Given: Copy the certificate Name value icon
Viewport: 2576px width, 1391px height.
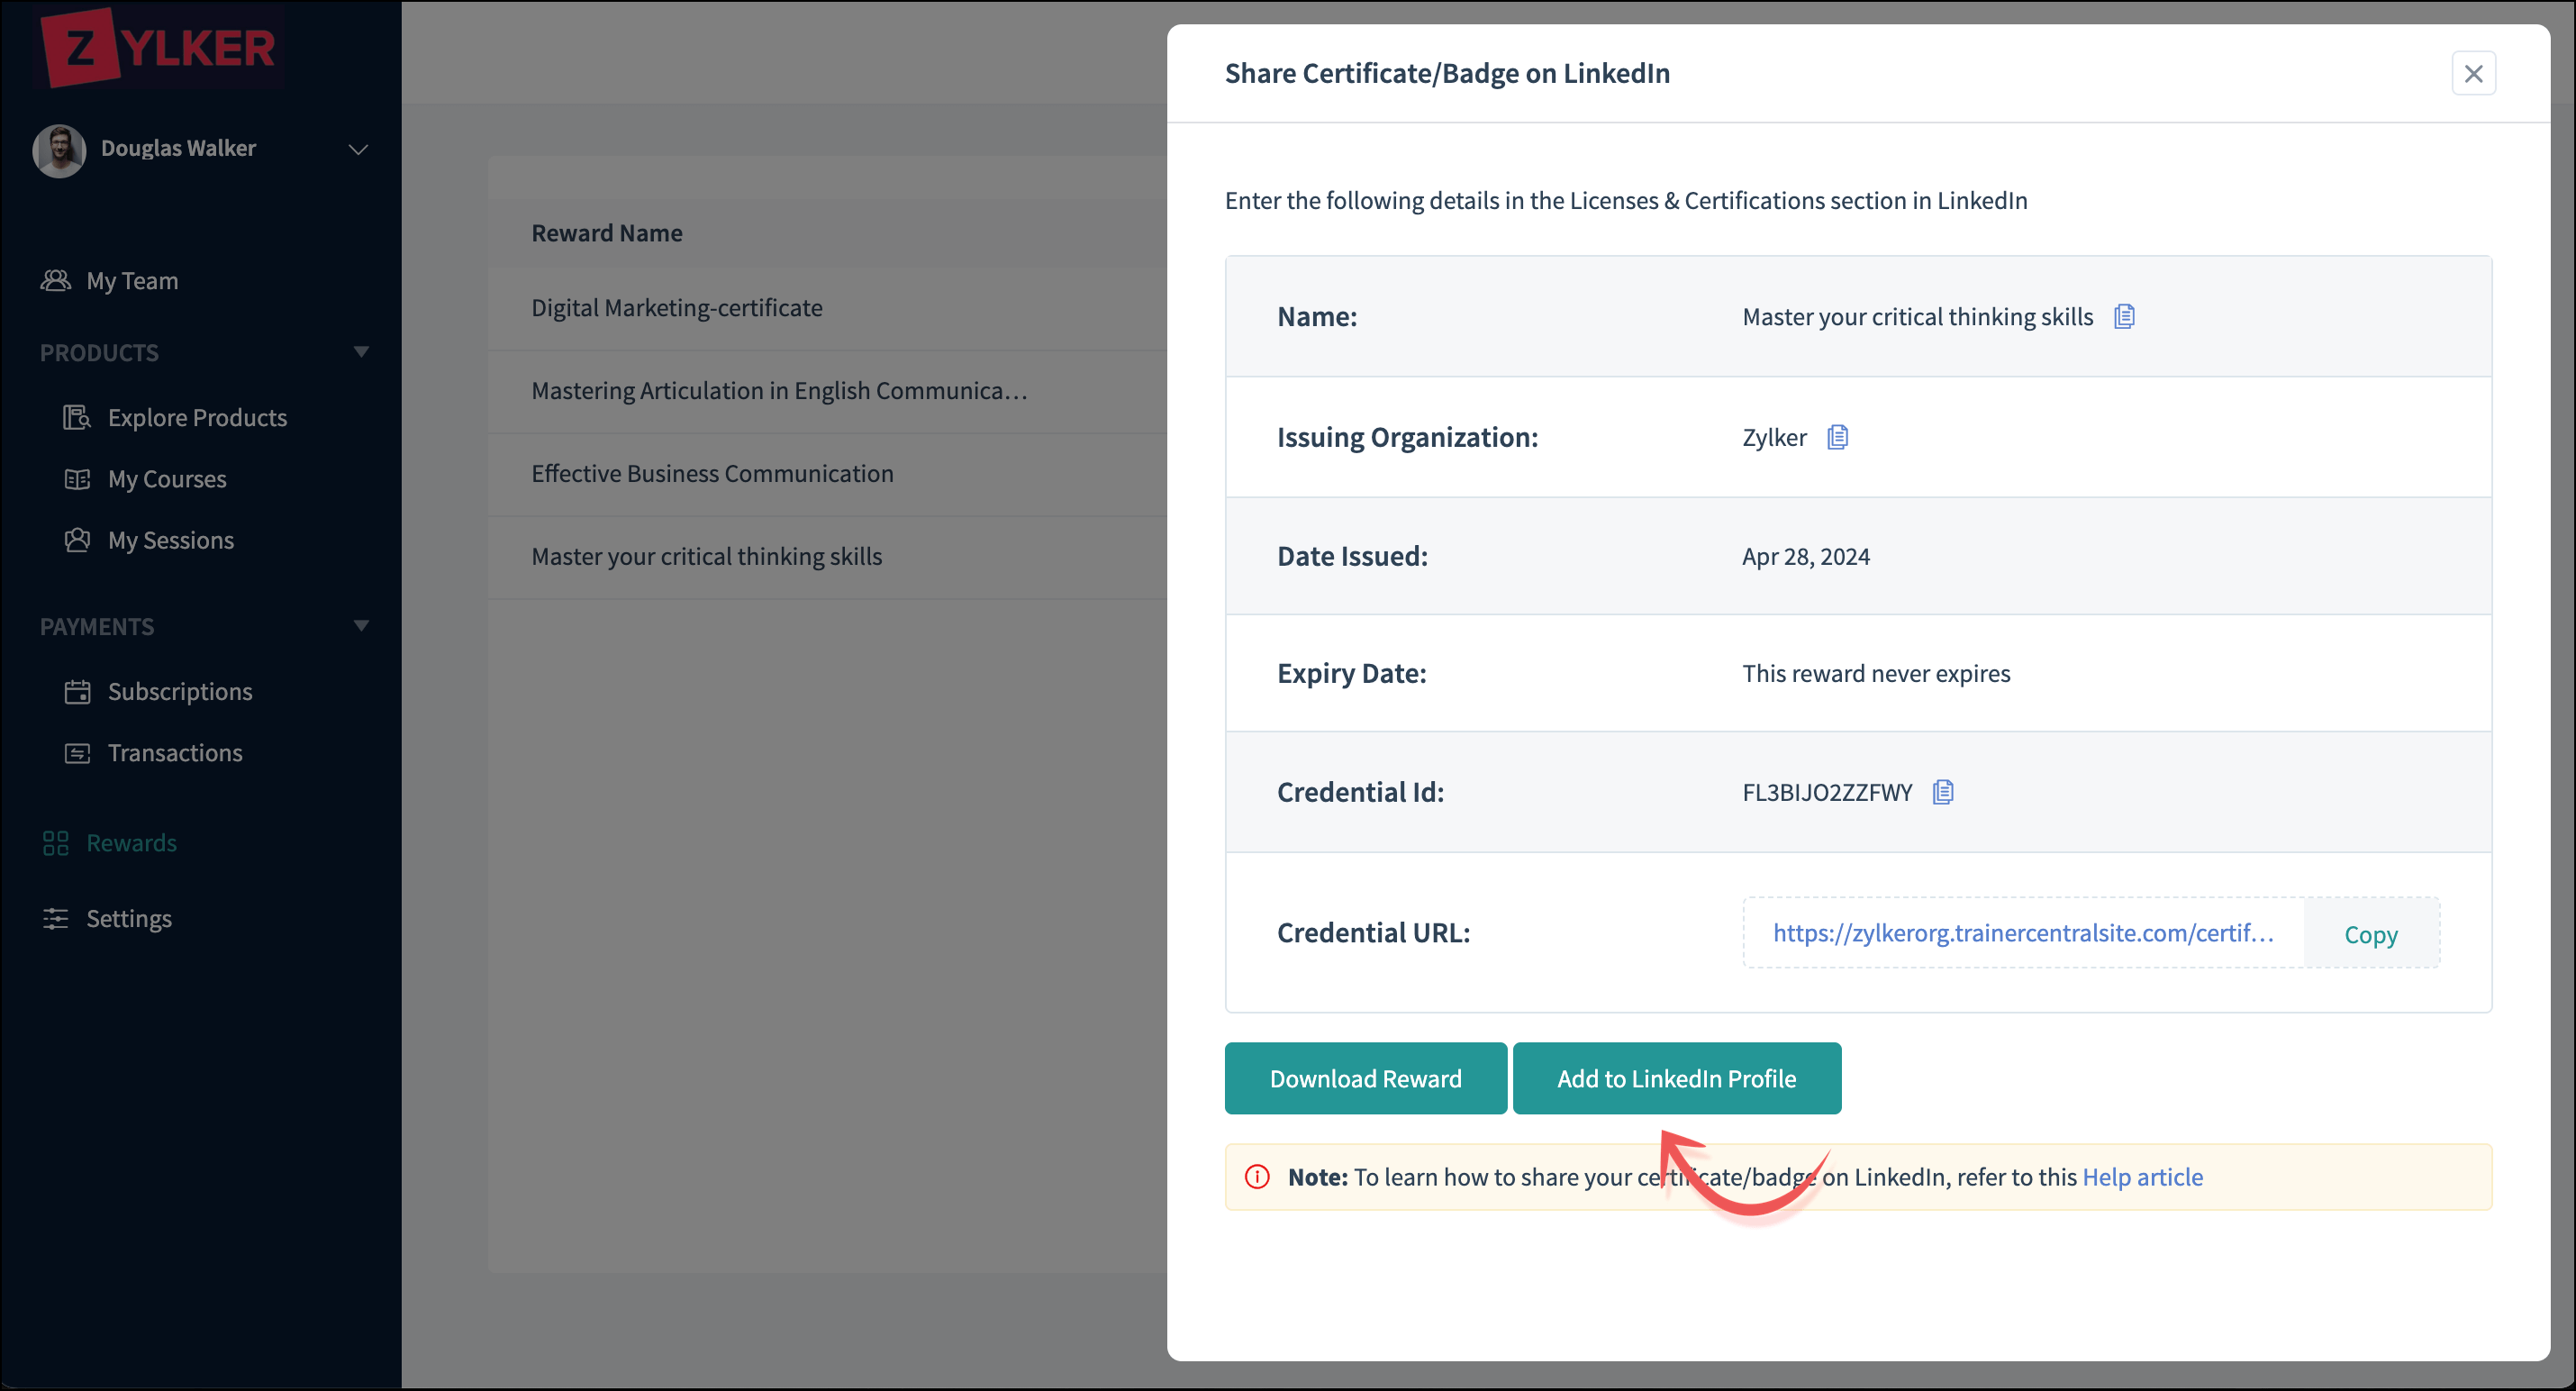Looking at the screenshot, I should click(x=2124, y=317).
